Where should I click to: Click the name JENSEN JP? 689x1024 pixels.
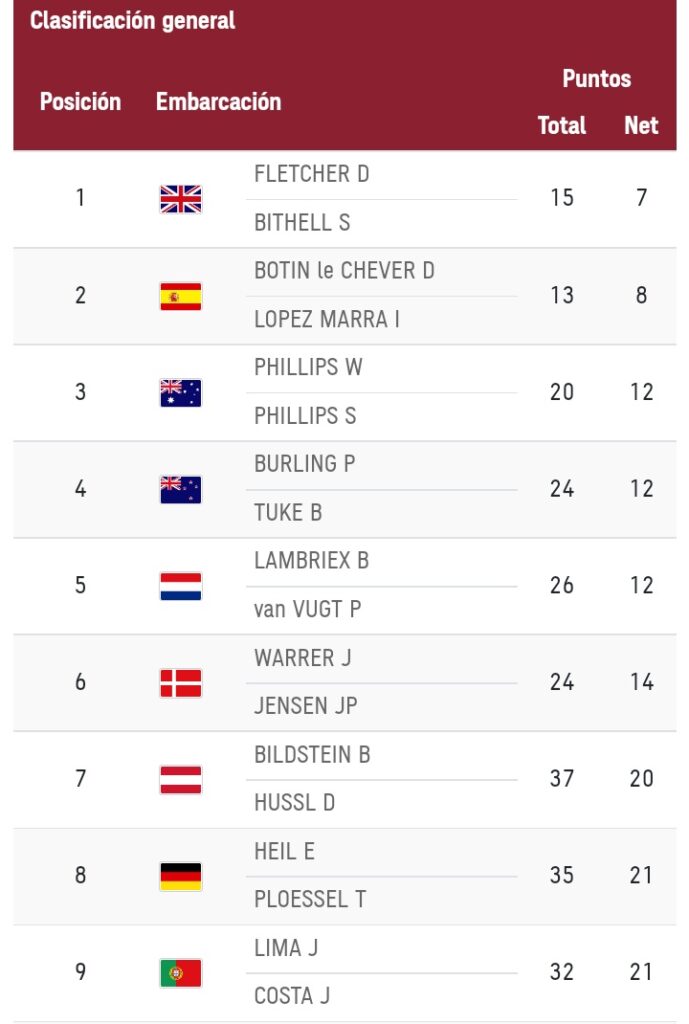pyautogui.click(x=305, y=706)
